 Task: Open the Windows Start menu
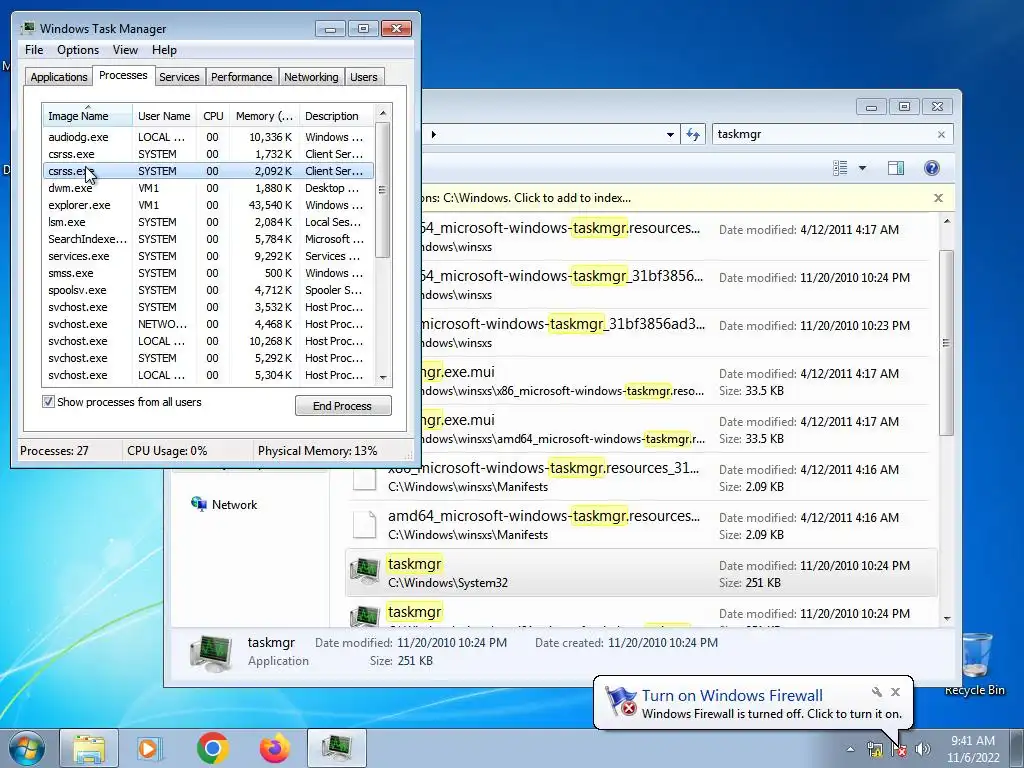[x=27, y=748]
